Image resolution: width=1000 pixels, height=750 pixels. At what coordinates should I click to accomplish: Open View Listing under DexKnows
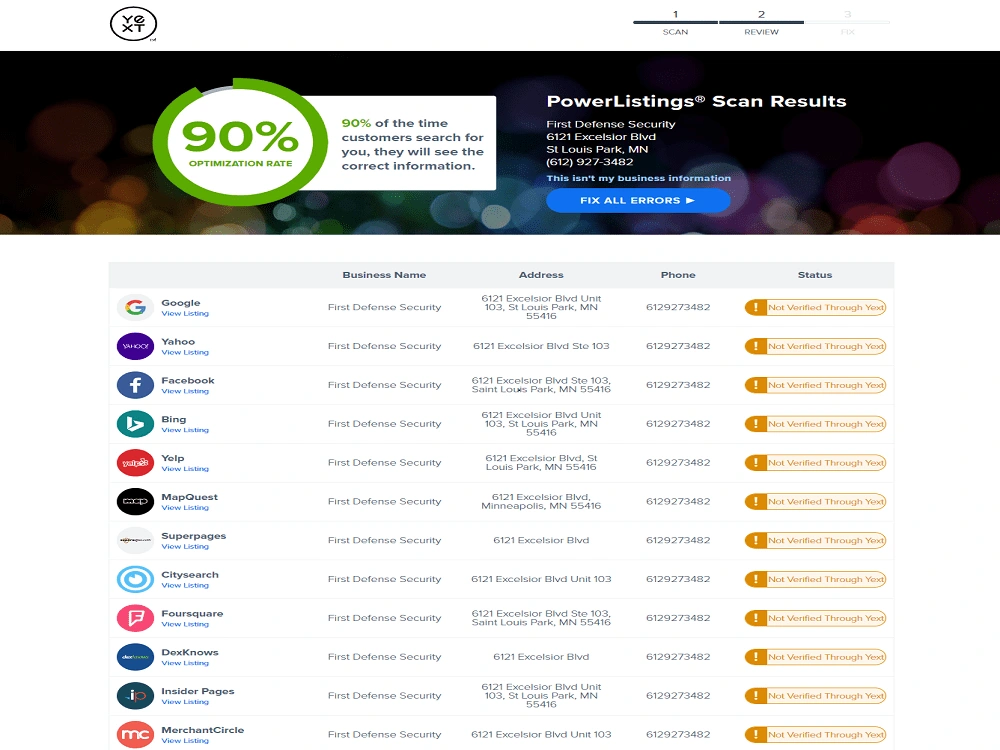pos(185,664)
